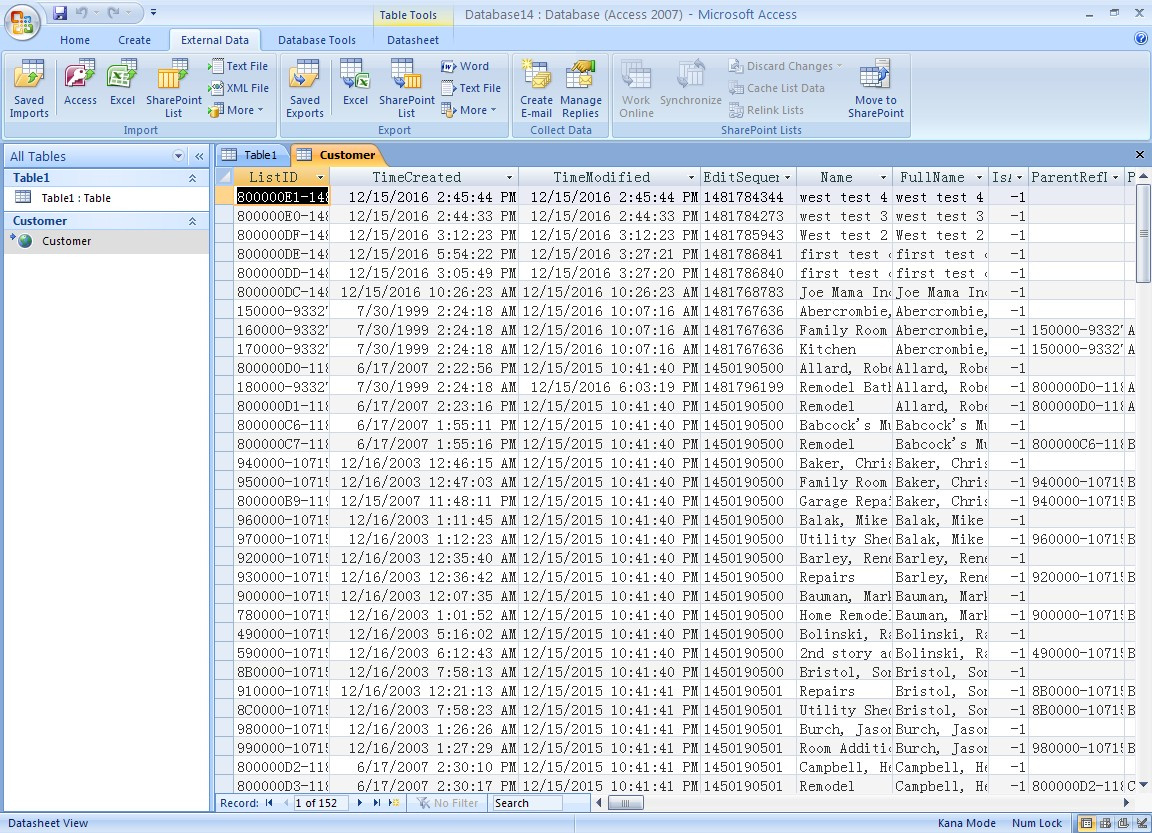The image size is (1152, 833).
Task: Click the horizontal scrollbar thumb
Action: pos(624,803)
